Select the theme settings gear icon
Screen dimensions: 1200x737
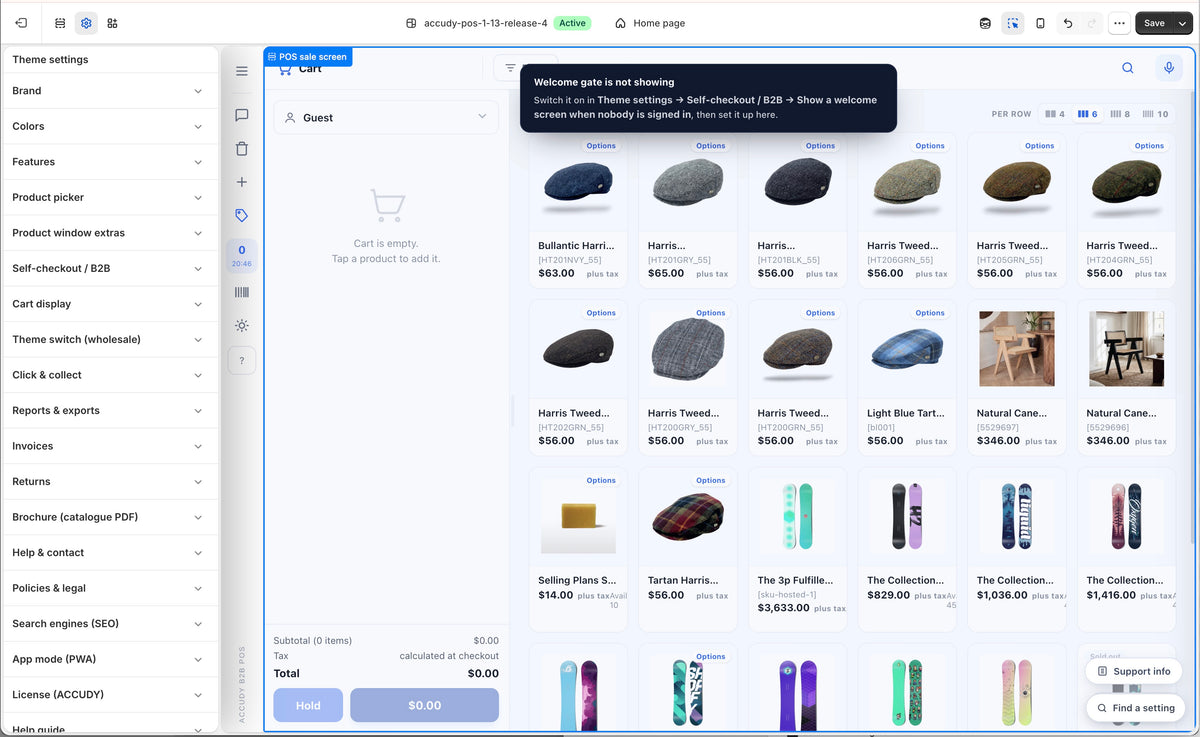86,23
